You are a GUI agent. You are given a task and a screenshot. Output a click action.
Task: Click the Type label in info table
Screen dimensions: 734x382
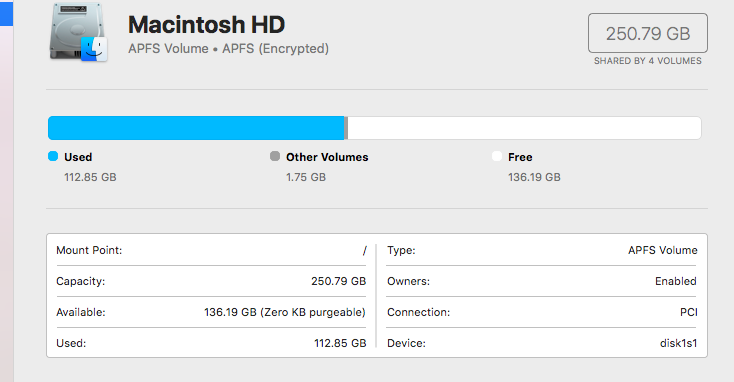point(401,250)
